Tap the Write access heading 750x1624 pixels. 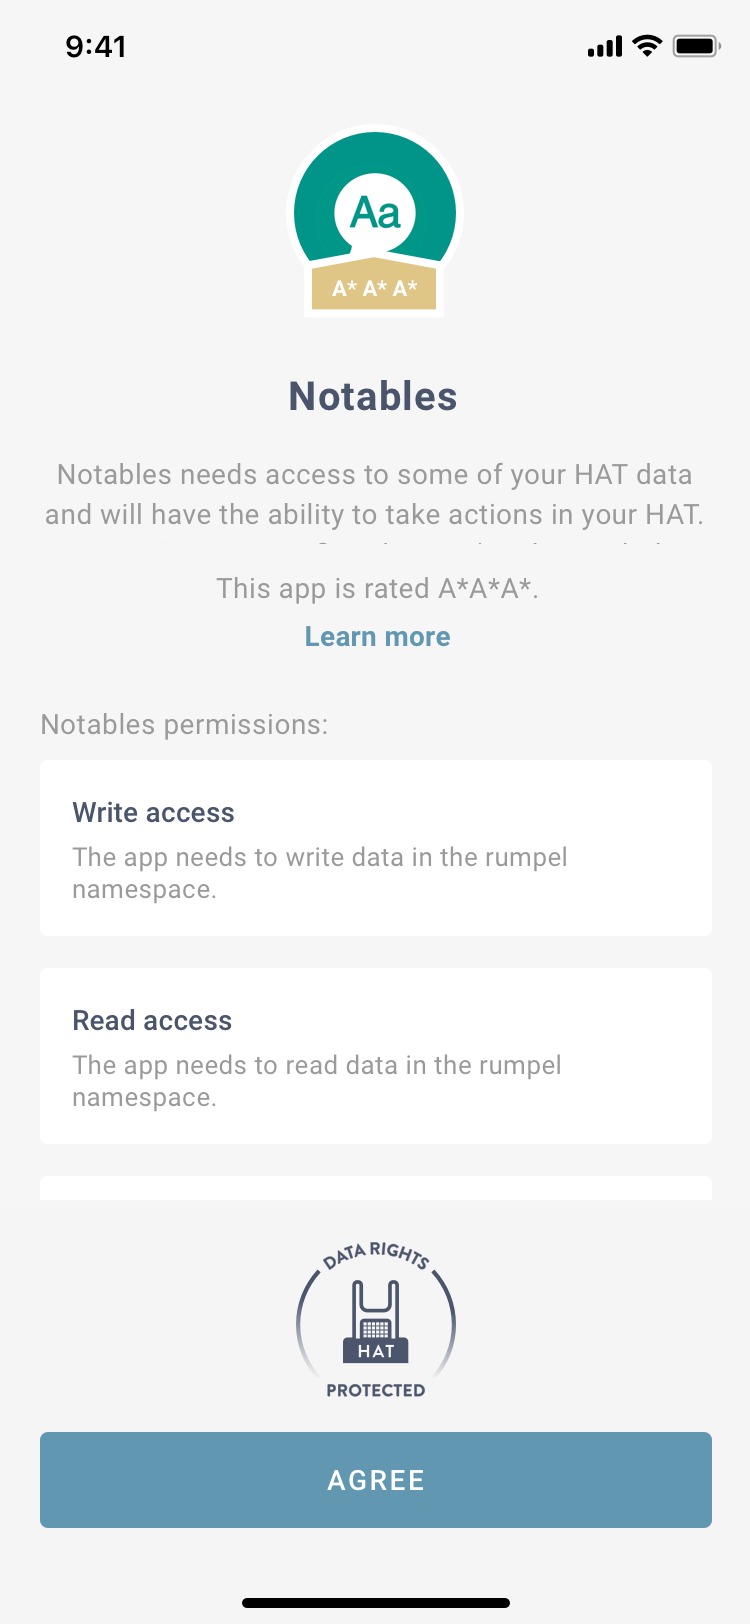pyautogui.click(x=153, y=813)
